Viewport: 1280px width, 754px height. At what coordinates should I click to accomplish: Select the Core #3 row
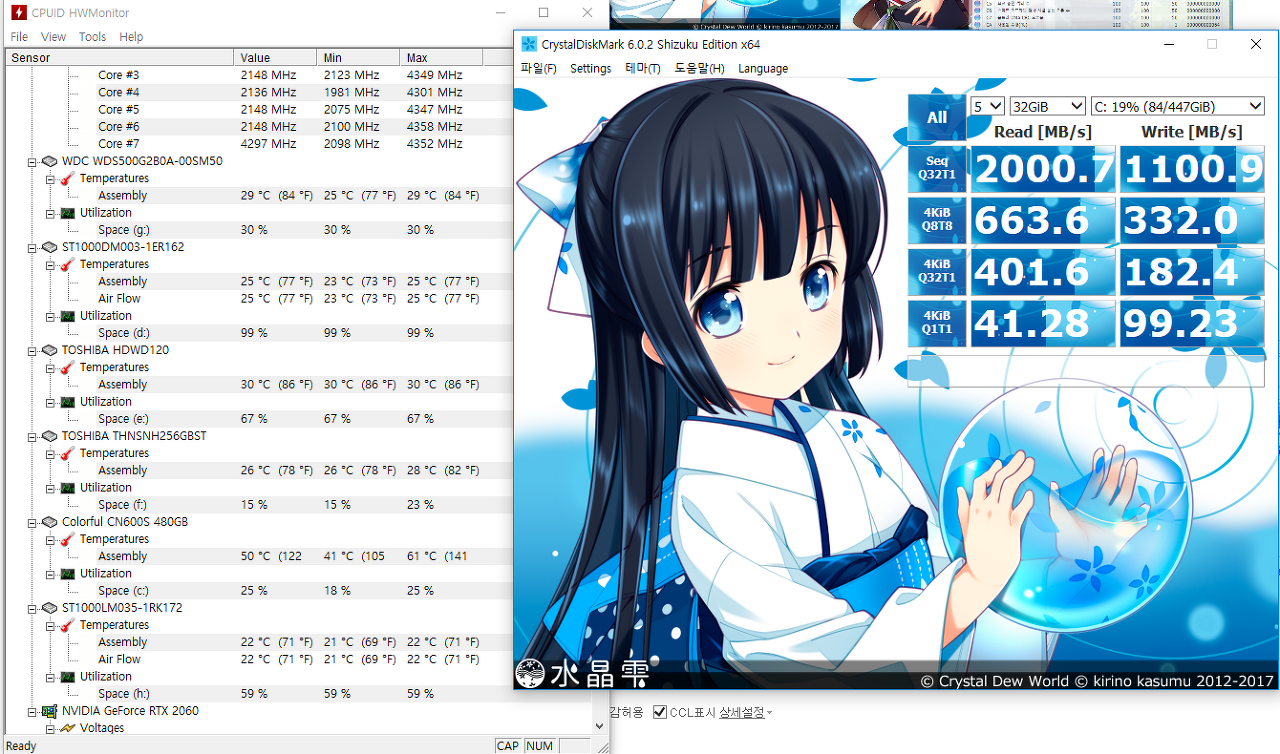pos(256,75)
